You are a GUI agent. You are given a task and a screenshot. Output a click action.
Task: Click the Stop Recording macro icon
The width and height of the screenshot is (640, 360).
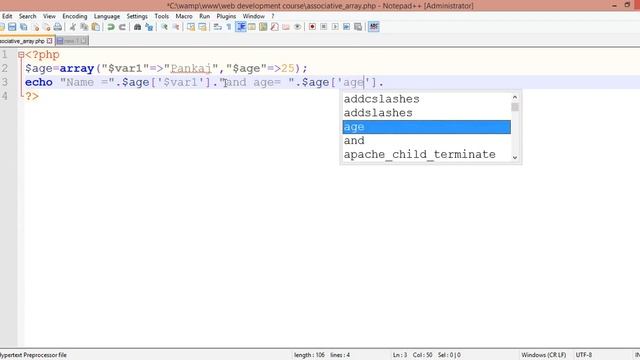(x=324, y=27)
